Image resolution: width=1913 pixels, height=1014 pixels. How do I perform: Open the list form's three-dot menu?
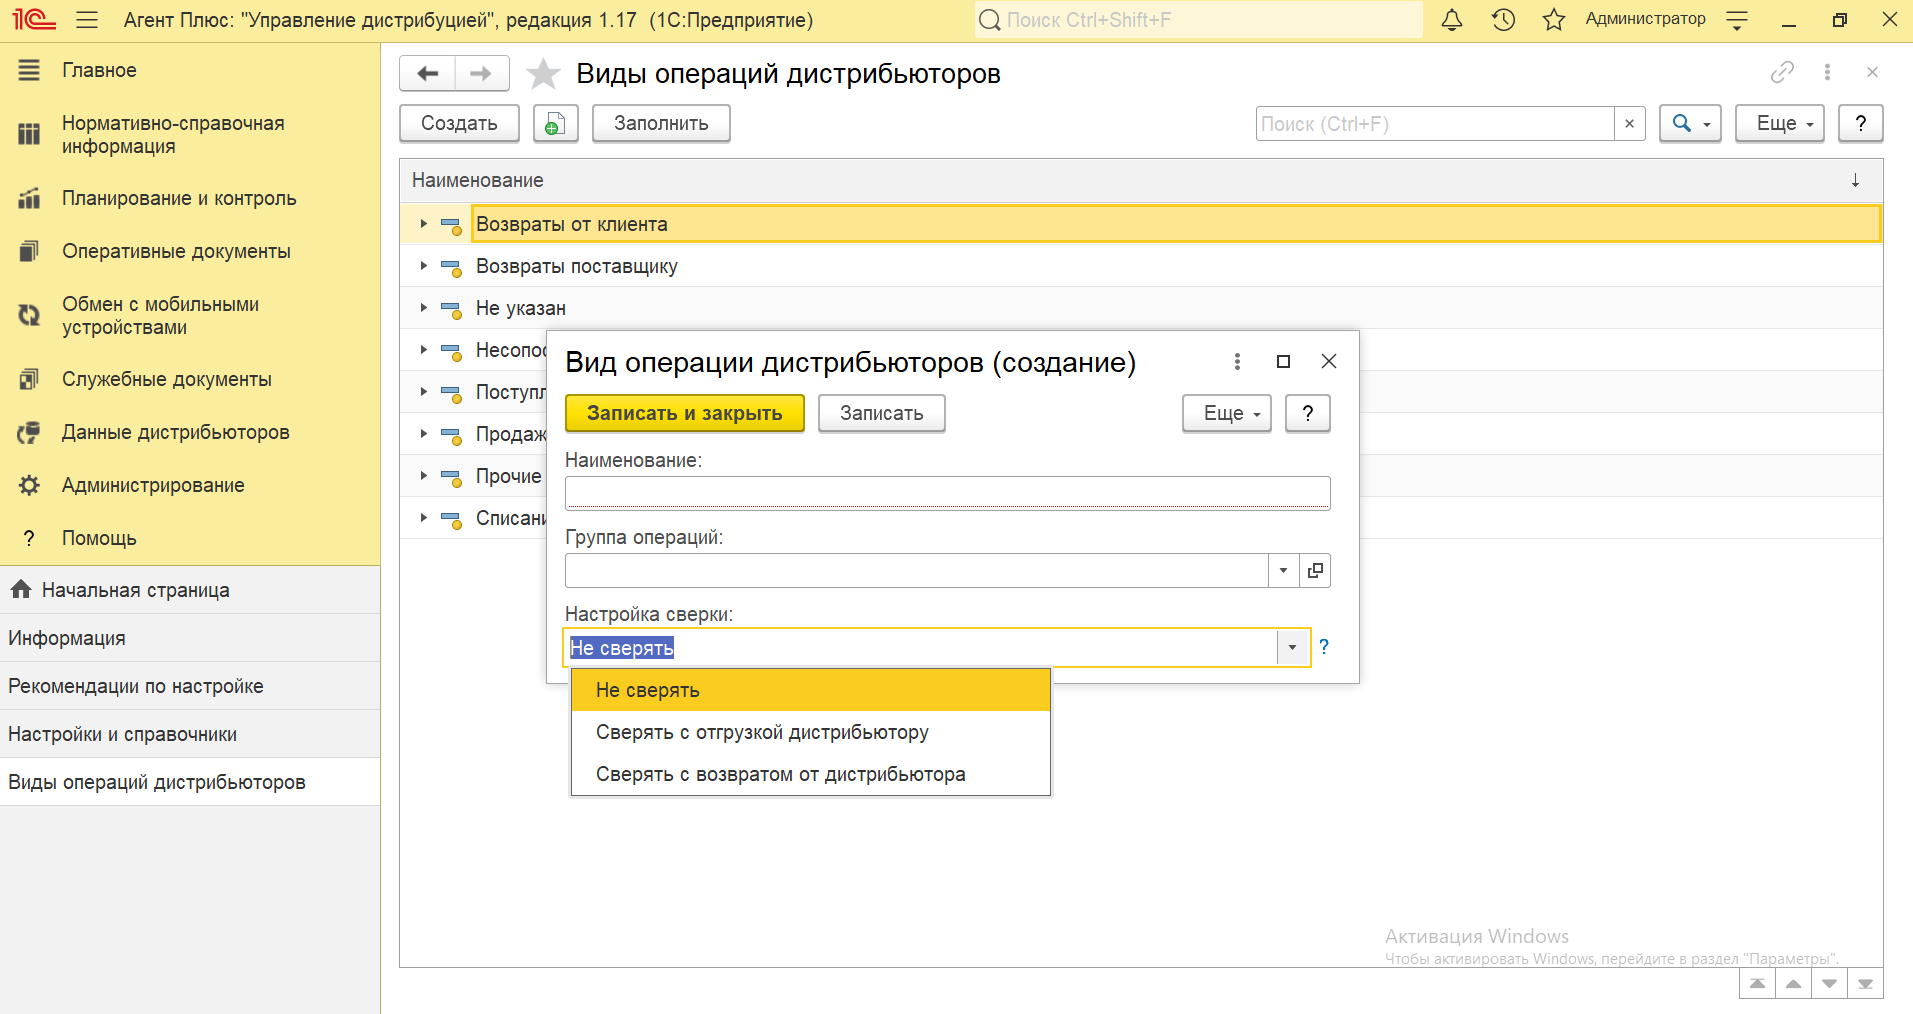tap(1827, 72)
